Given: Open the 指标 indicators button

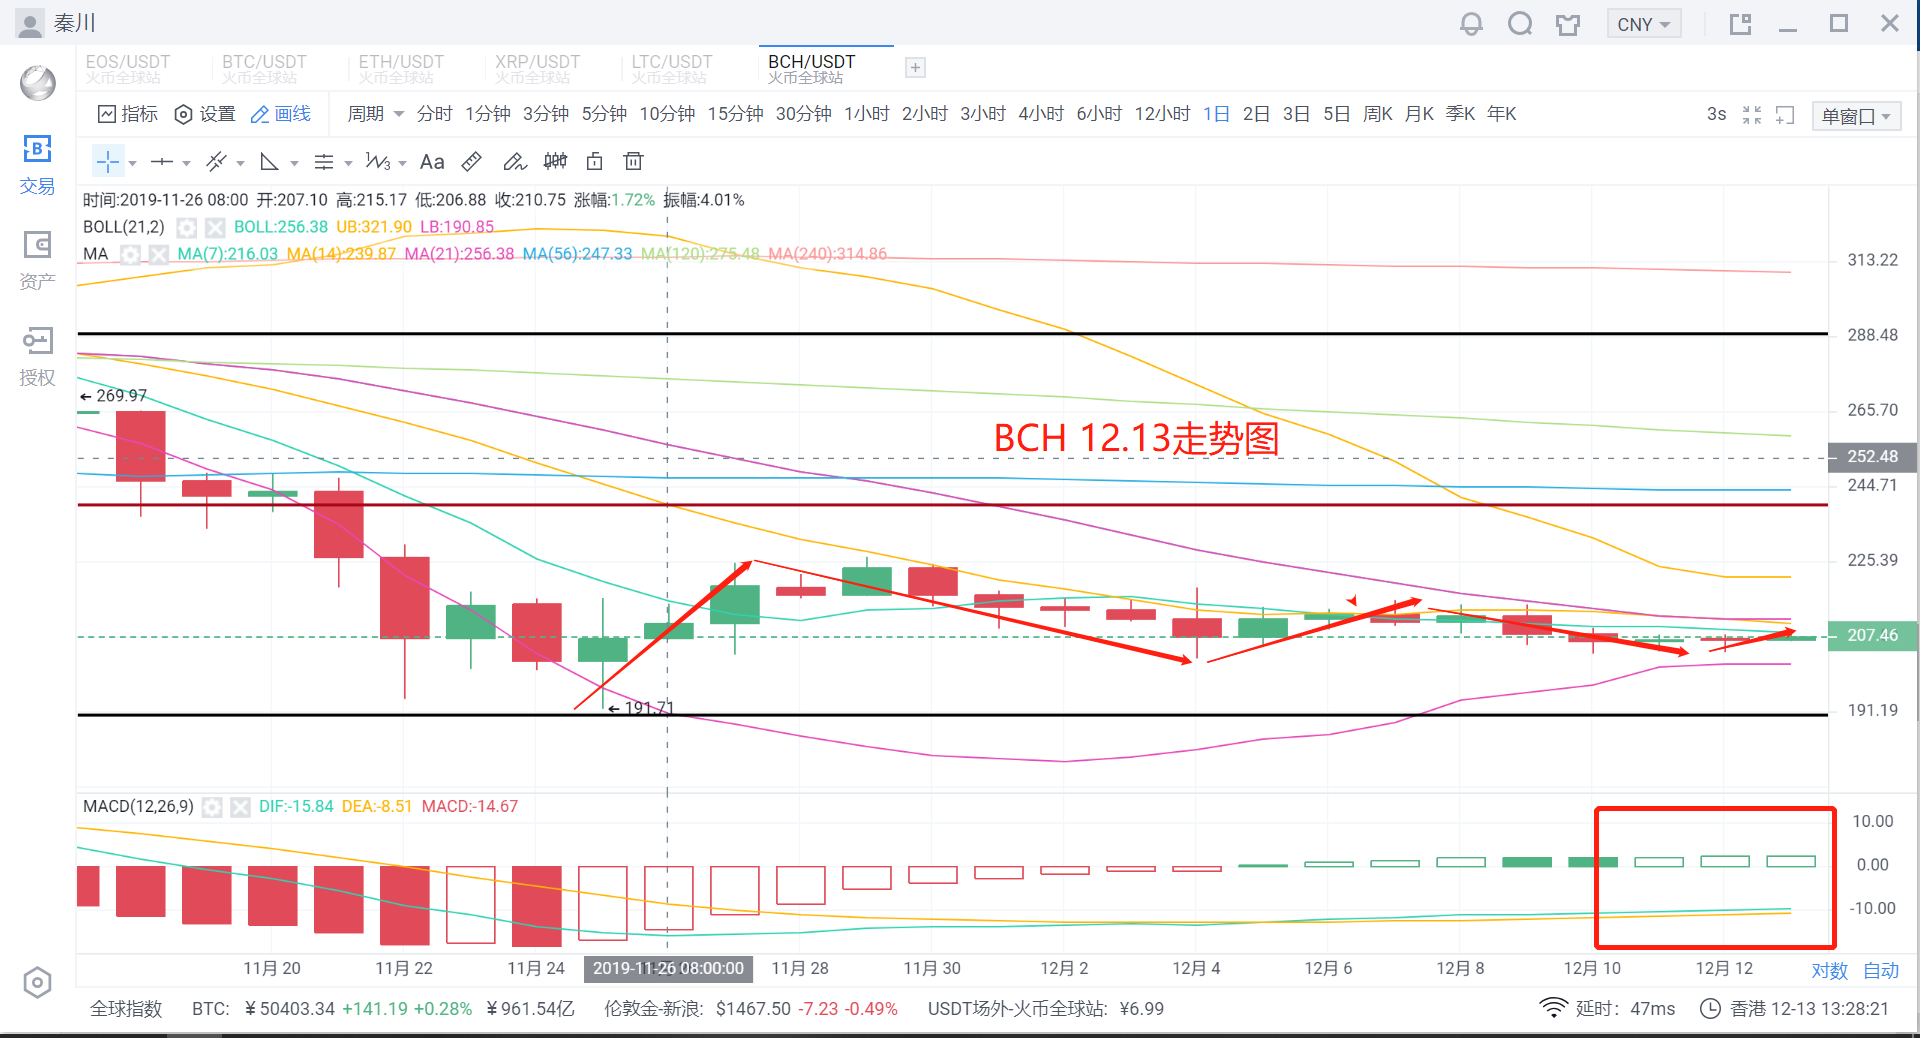Looking at the screenshot, I should click(127, 114).
